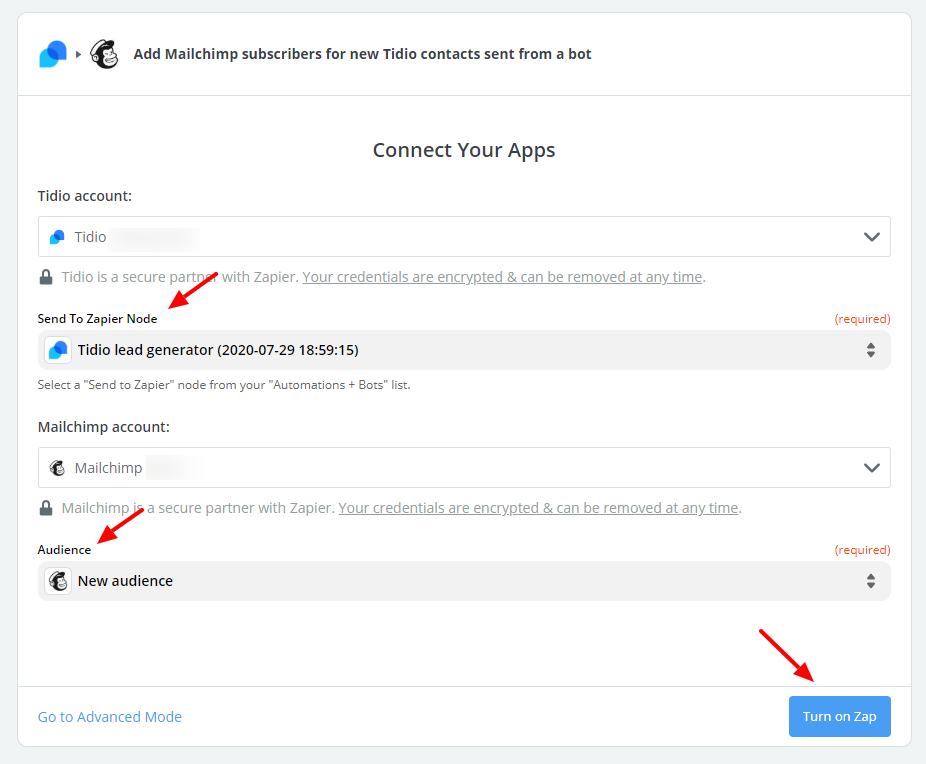Click the Tidio logo in the header

click(x=53, y=54)
